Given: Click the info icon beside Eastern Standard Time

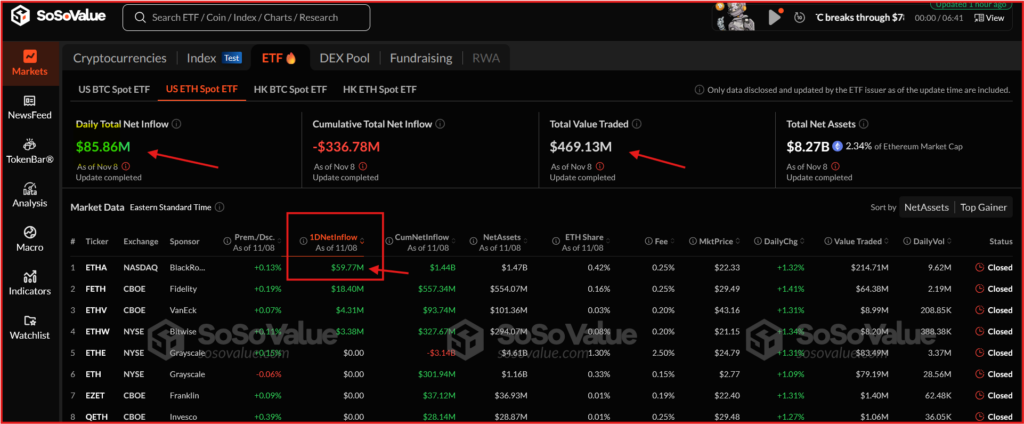Looking at the screenshot, I should (219, 207).
